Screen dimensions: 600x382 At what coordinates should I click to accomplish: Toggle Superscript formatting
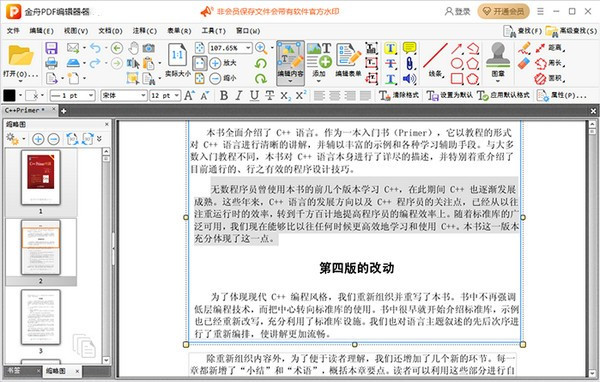click(301, 95)
